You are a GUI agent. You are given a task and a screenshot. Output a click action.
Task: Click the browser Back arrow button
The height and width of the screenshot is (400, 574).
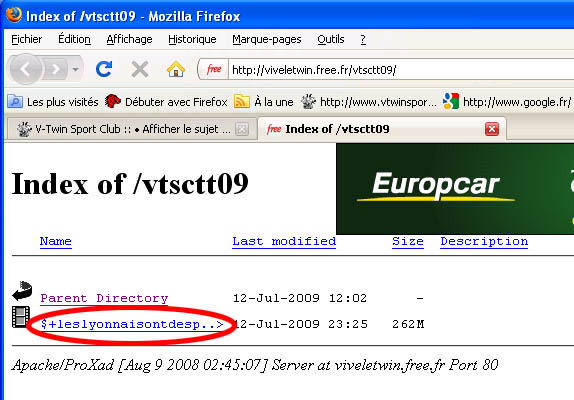tap(25, 69)
